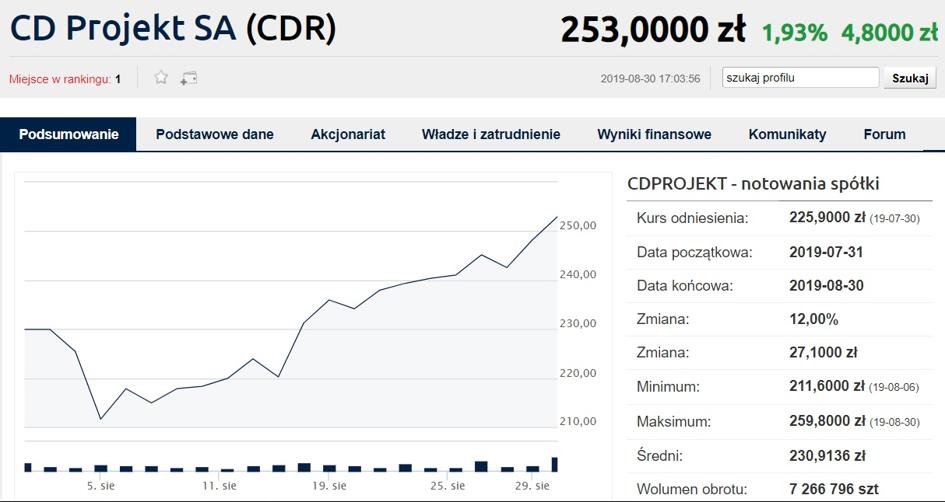Switch to the Komunikaty tab
Screen dimensions: 945x502
tap(787, 134)
